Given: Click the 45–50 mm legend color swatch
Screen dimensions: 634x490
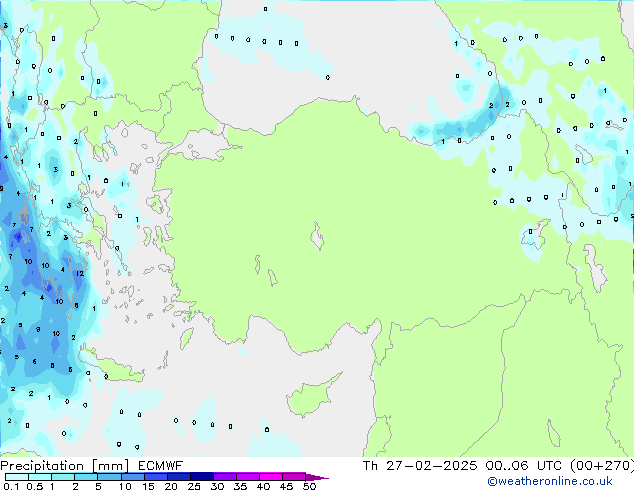Looking at the screenshot, I should [294, 477].
